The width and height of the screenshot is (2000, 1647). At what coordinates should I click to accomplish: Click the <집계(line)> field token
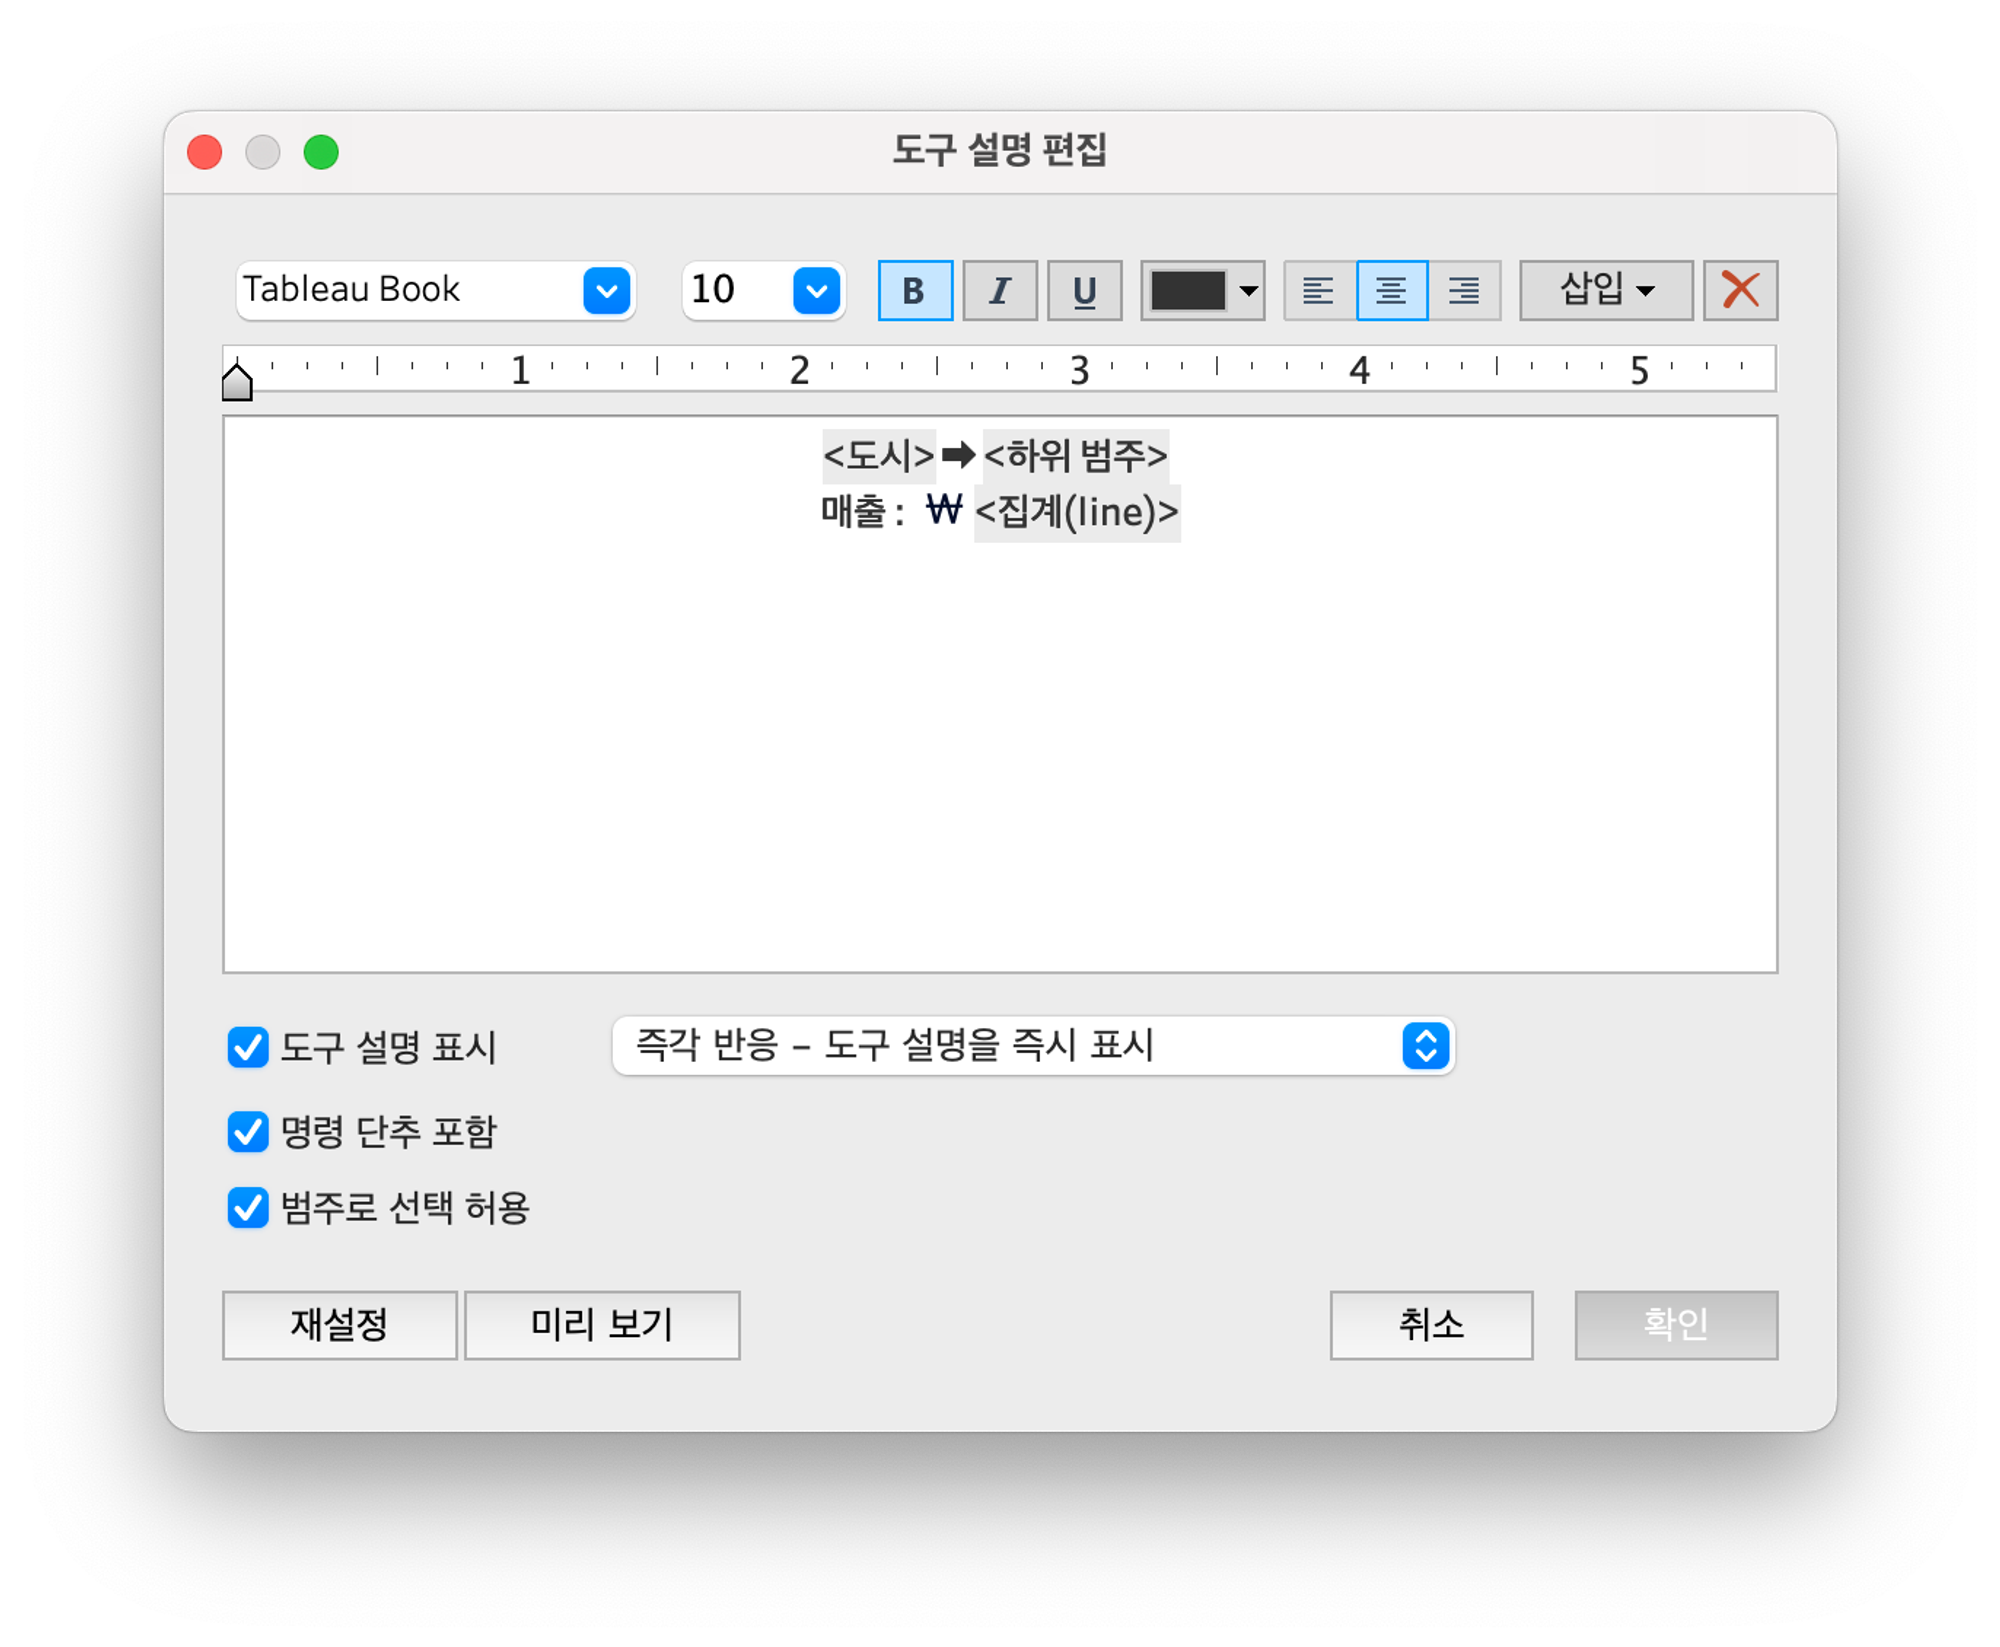1077,513
